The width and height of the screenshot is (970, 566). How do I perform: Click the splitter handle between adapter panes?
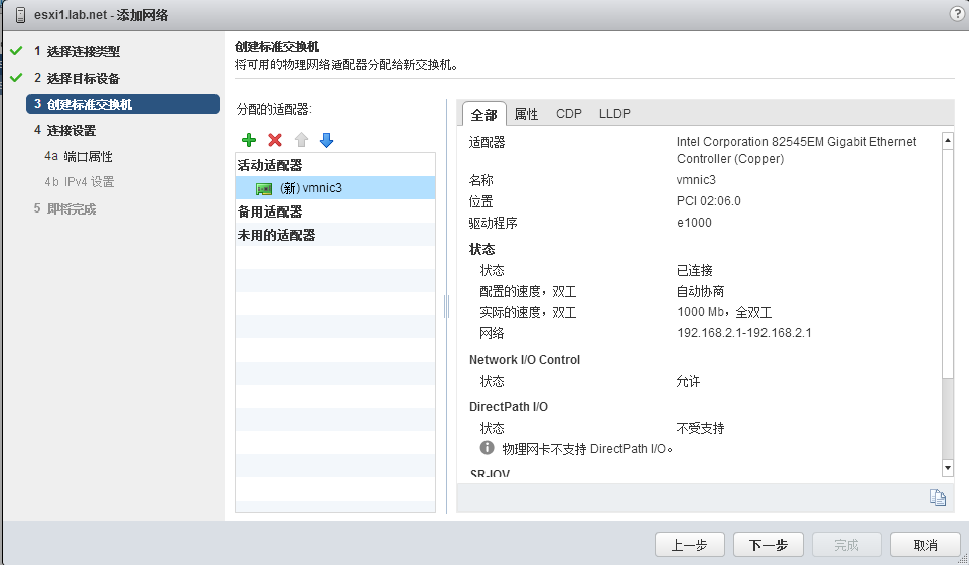[446, 306]
